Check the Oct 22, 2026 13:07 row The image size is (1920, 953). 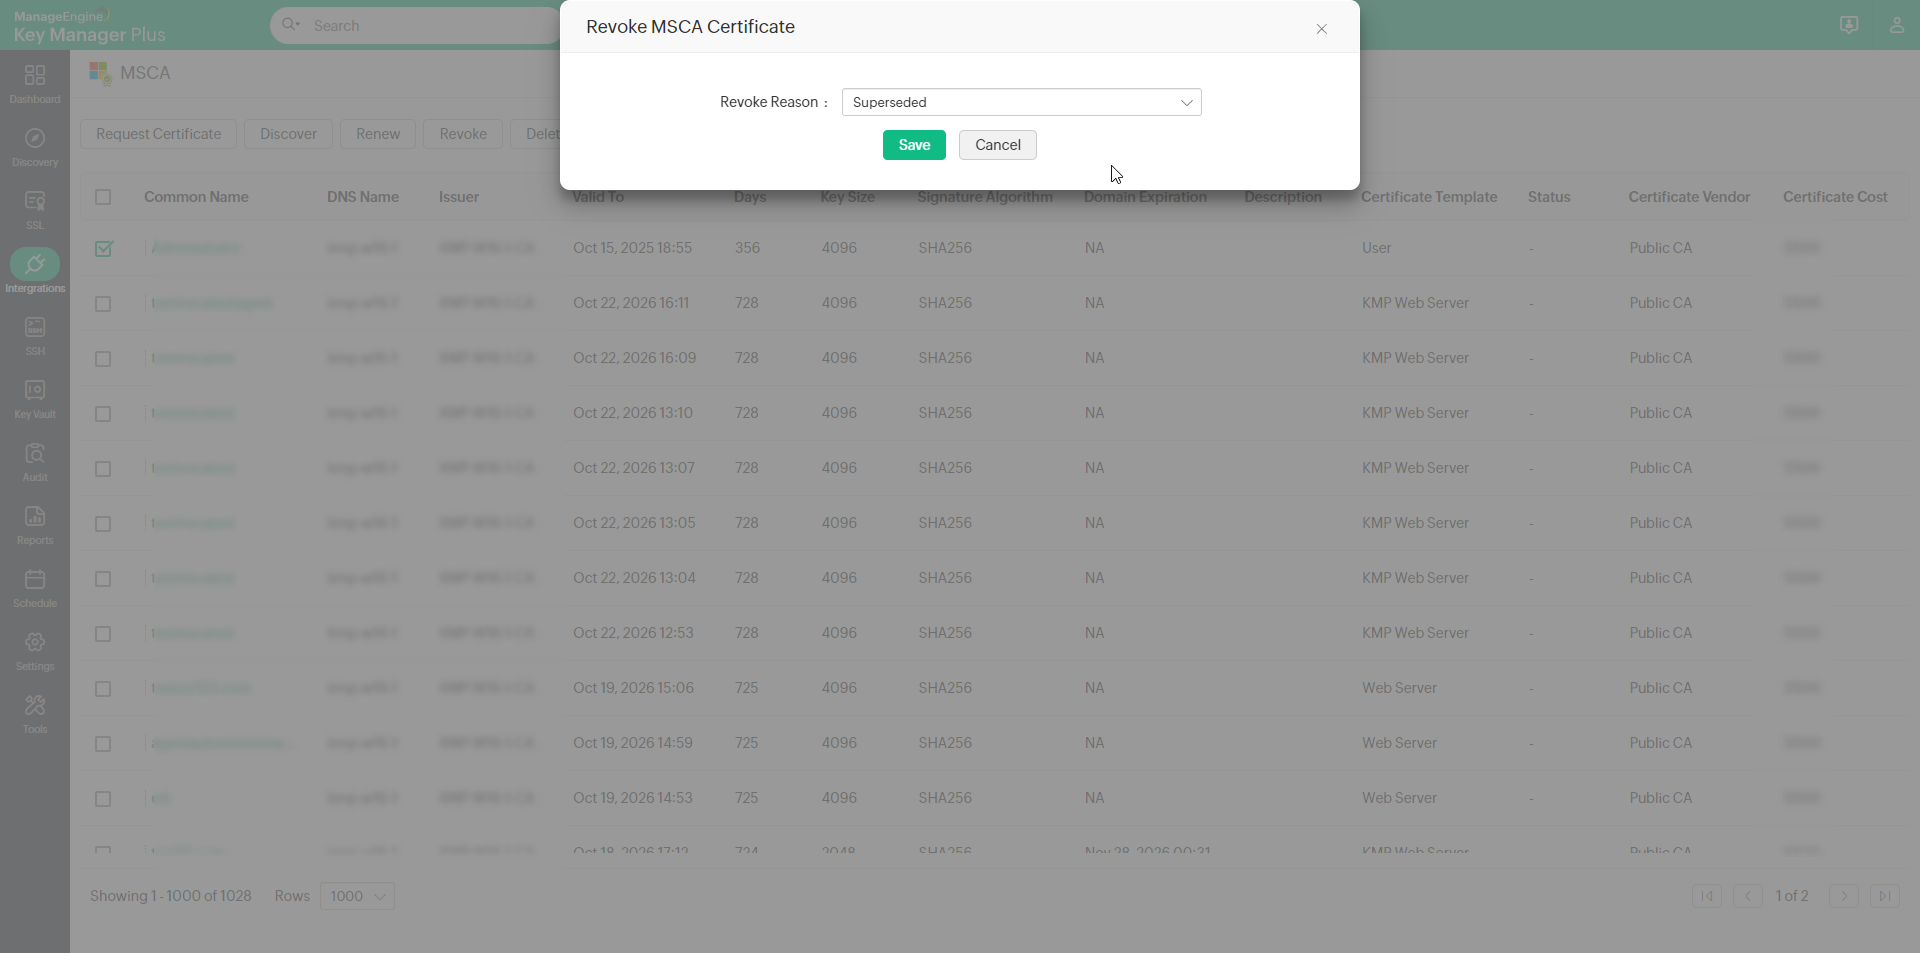tap(103, 468)
